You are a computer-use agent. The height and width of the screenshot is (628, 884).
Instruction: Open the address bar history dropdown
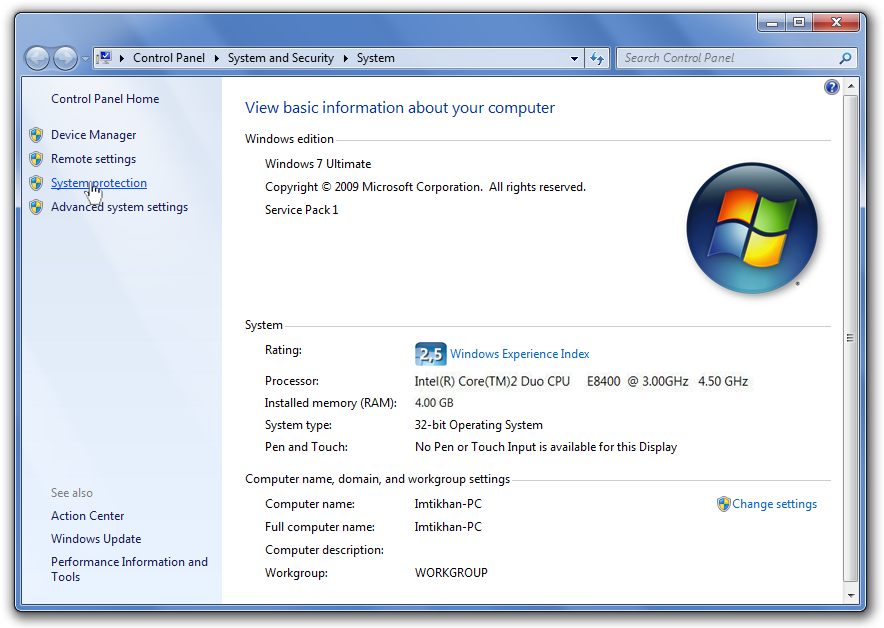click(x=574, y=58)
